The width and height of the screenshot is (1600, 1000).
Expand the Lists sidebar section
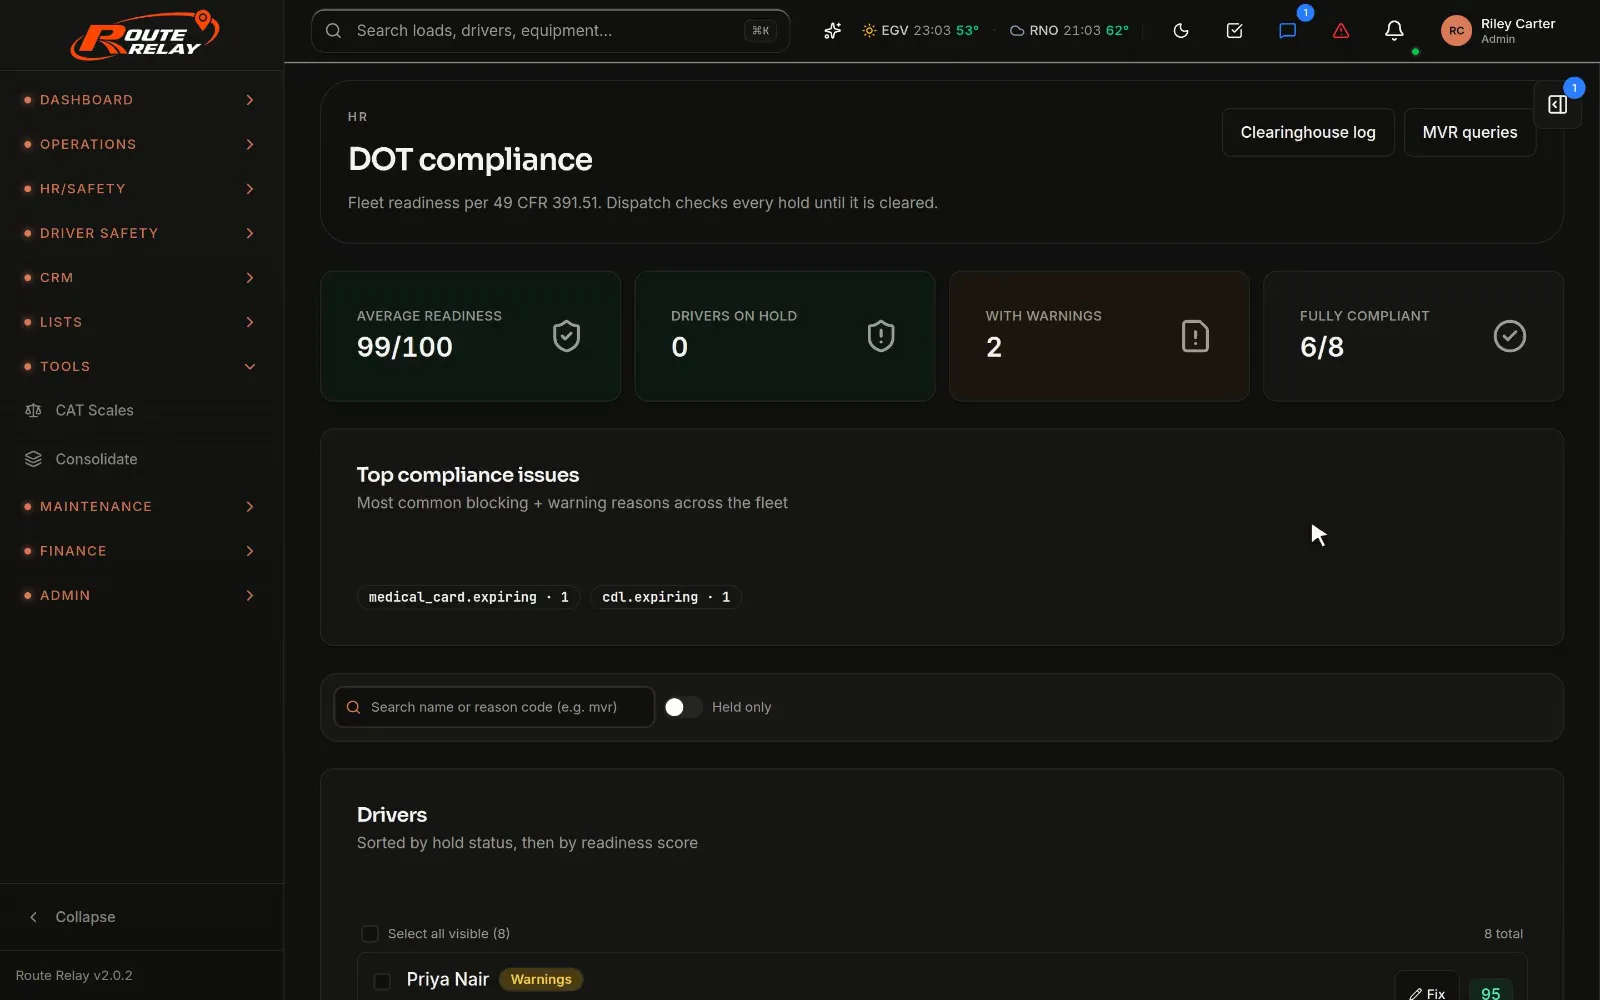[x=141, y=322]
